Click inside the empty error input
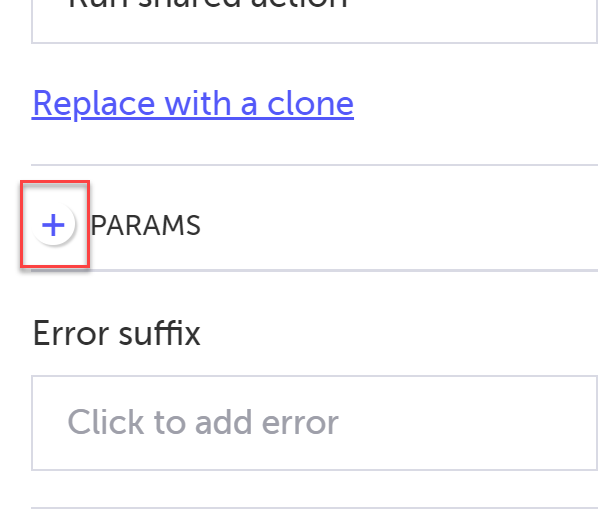 (x=314, y=423)
